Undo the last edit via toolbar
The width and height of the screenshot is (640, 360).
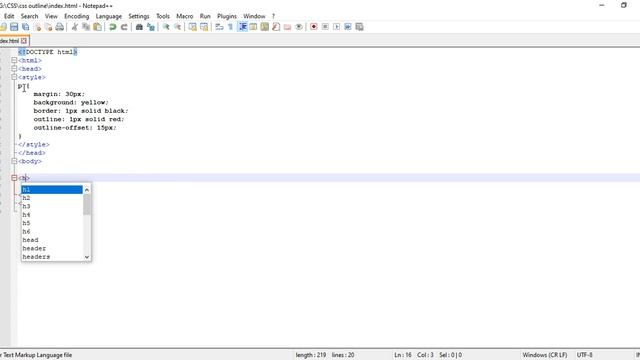click(113, 27)
